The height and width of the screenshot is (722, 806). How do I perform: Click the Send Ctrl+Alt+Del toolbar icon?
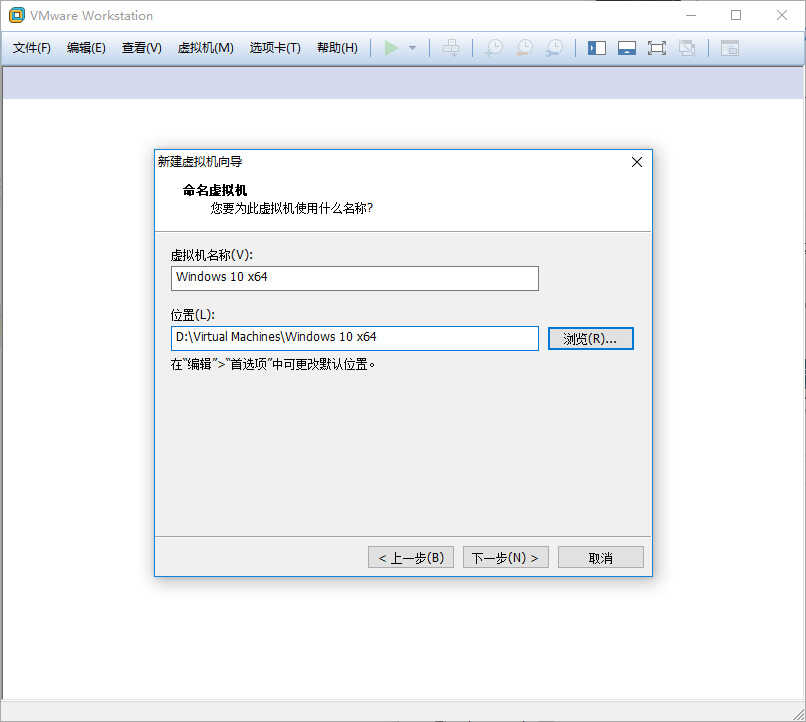(451, 48)
